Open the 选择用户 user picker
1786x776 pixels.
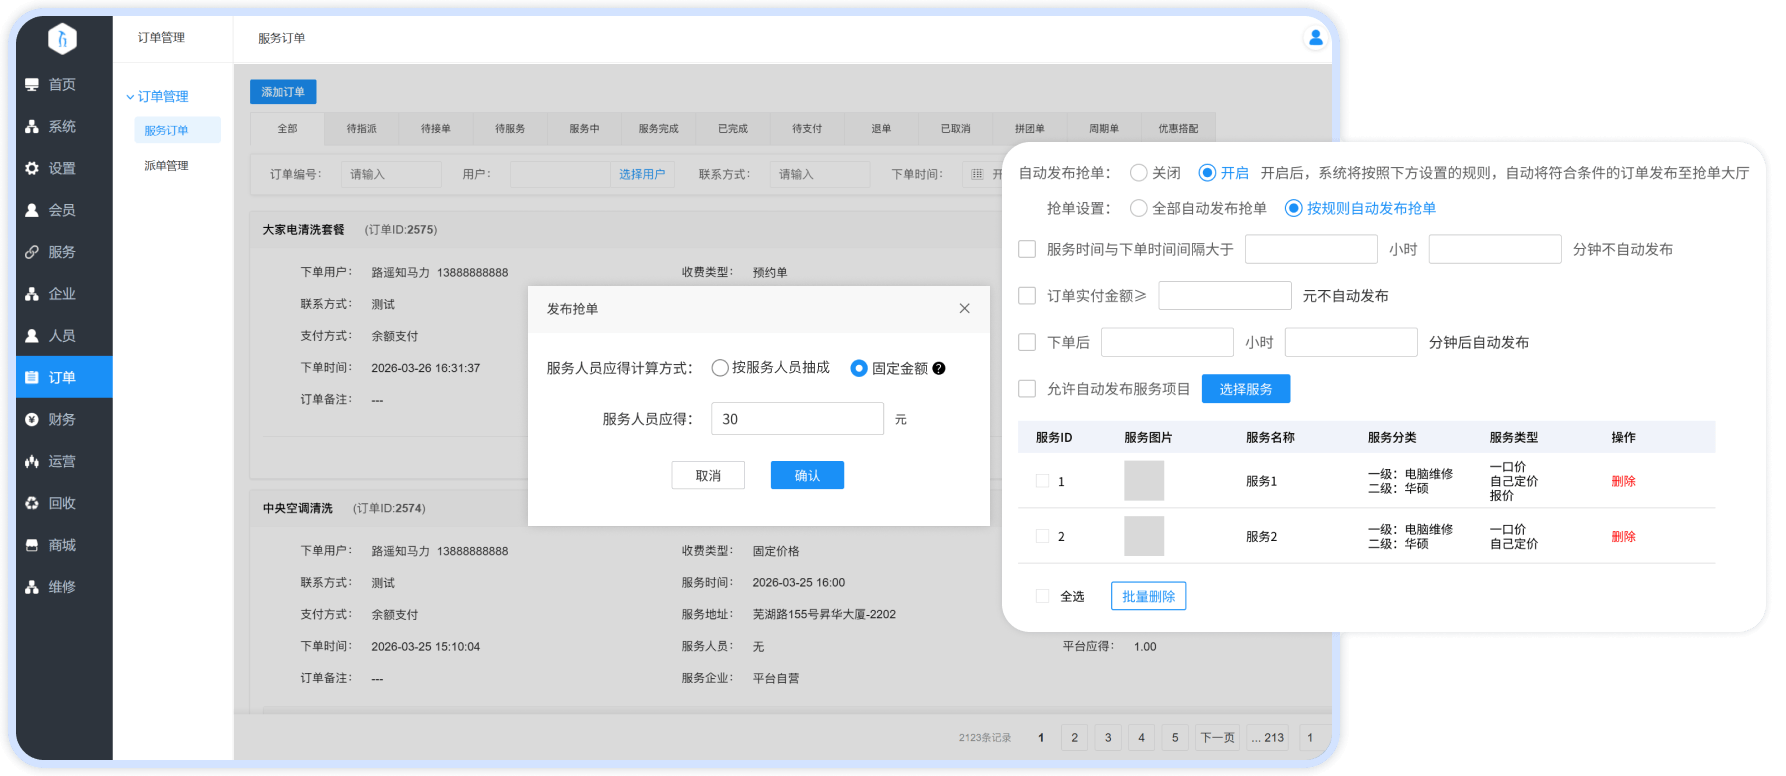coord(641,174)
